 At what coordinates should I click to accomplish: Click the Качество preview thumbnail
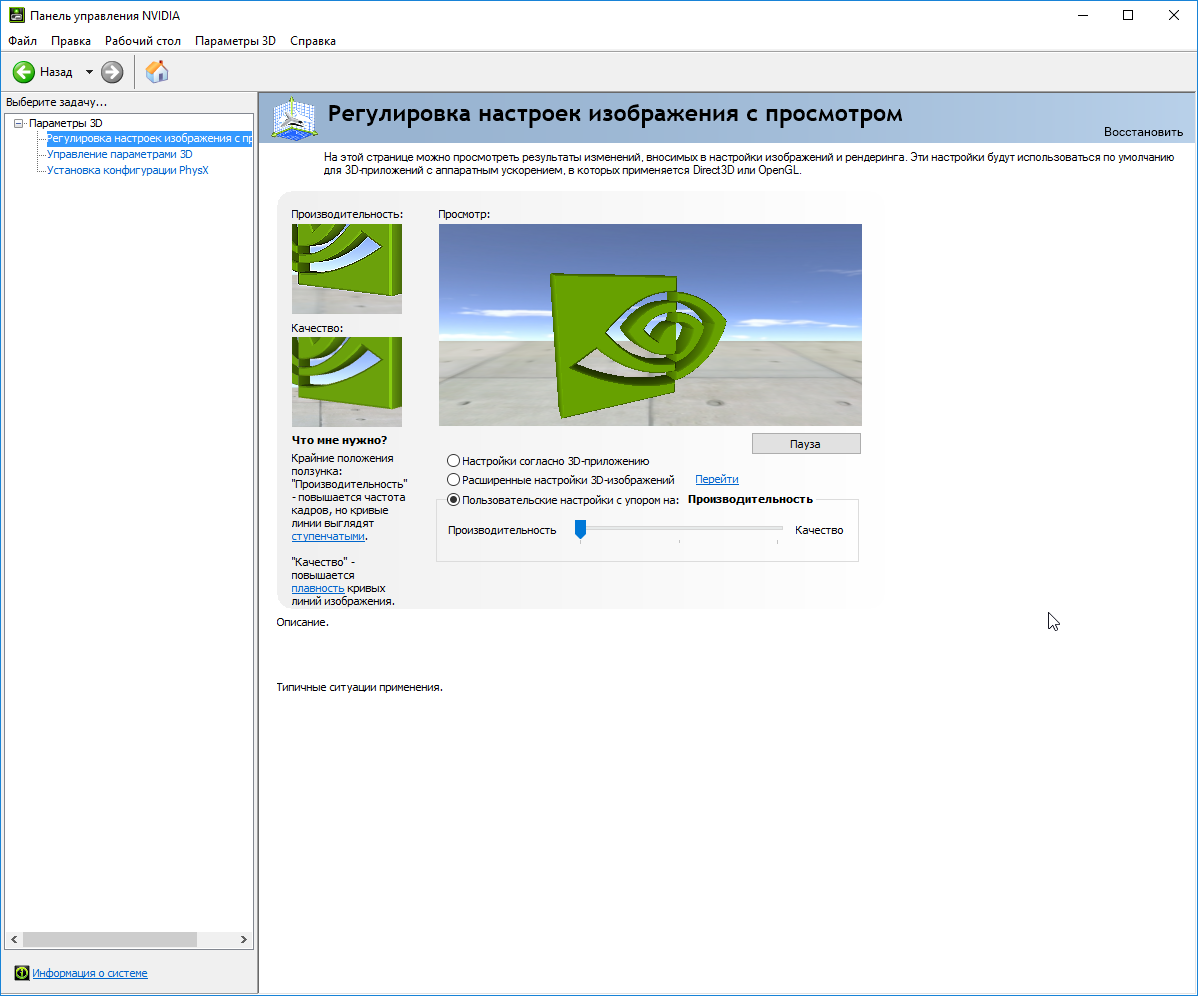347,382
